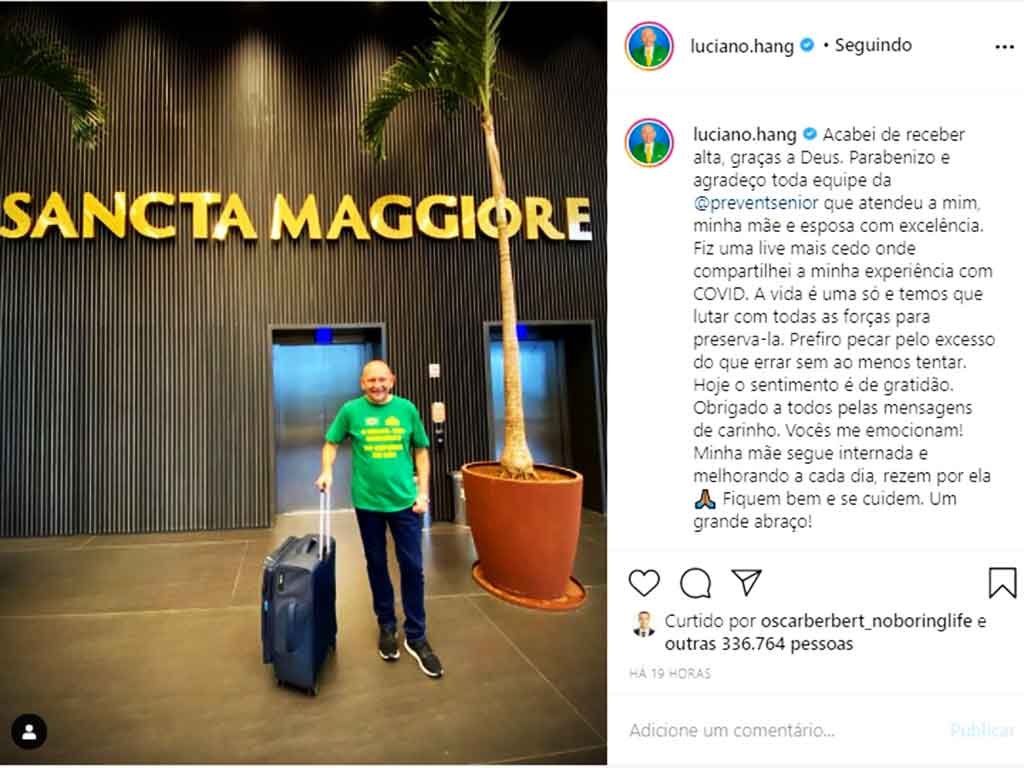Click the profile avatar beside the caption
1024x768 pixels.
click(x=649, y=142)
